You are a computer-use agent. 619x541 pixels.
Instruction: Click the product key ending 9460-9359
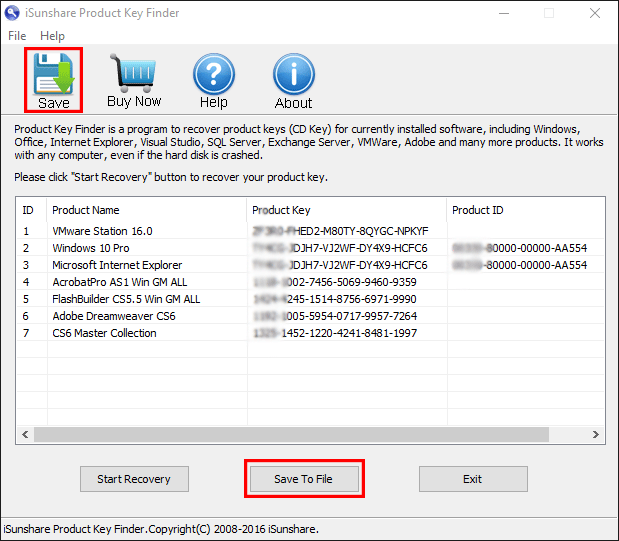[335, 282]
